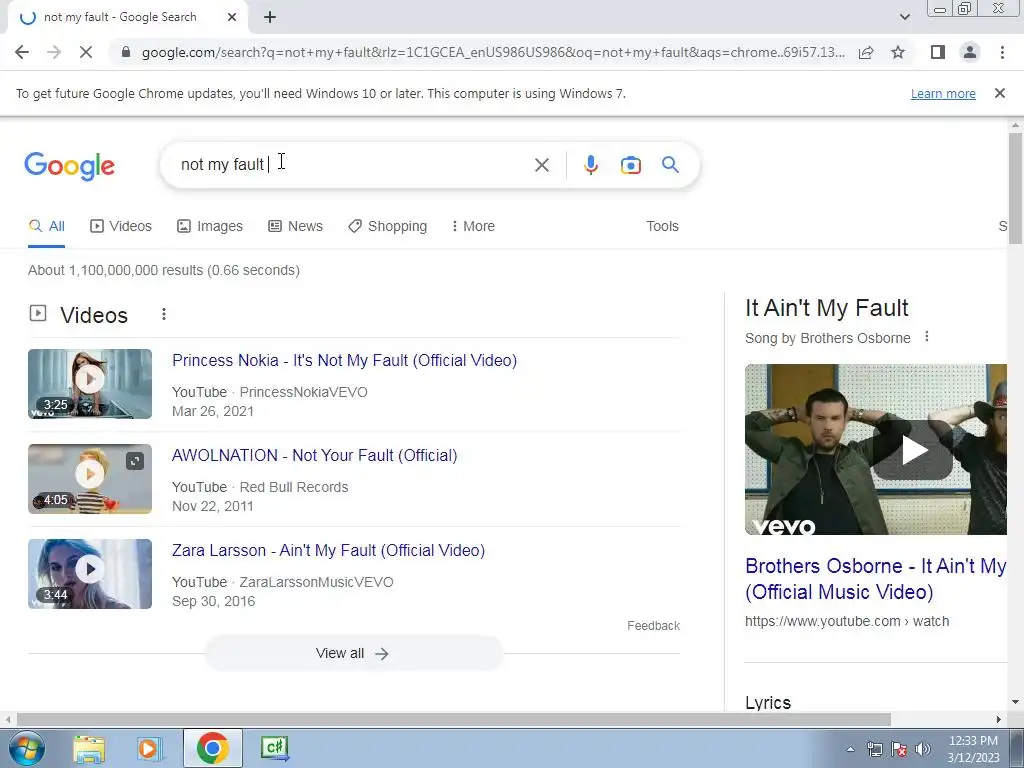1024x768 pixels.
Task: Open the C# application on the taskbar
Action: 274,748
